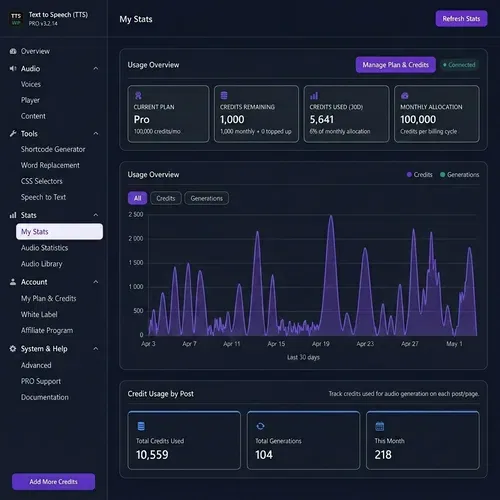The image size is (500, 500).
Task: Open Audio Library page
Action: [42, 264]
